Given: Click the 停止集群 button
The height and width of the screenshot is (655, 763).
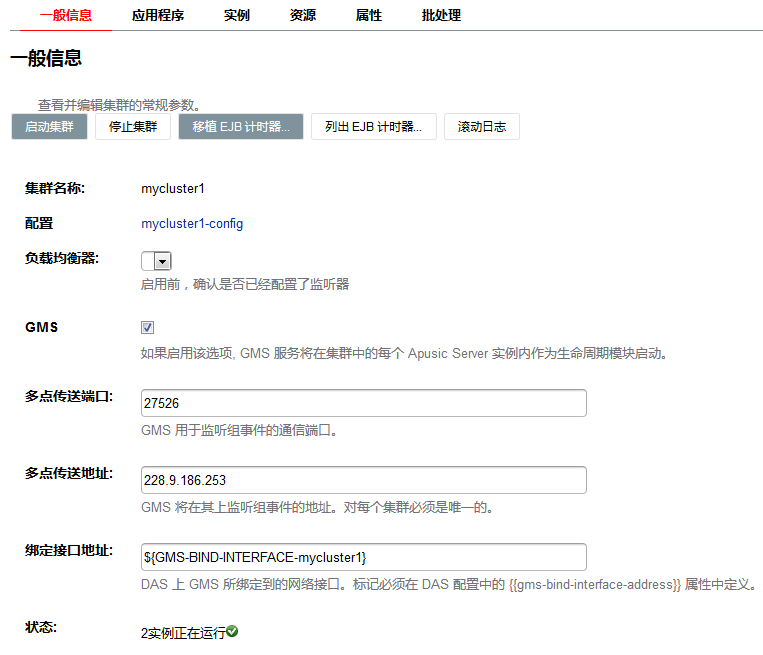Looking at the screenshot, I should 133,127.
